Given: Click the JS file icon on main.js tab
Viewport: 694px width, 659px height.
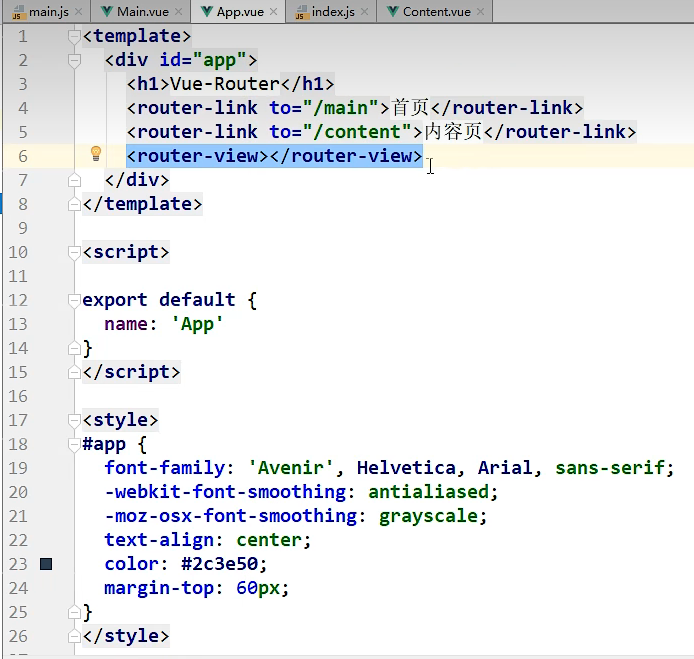Looking at the screenshot, I should 18,12.
